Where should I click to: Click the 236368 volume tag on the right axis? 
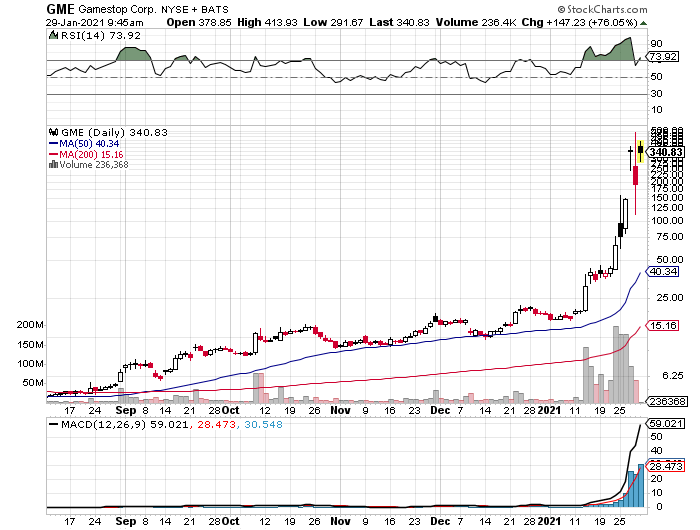(666, 401)
